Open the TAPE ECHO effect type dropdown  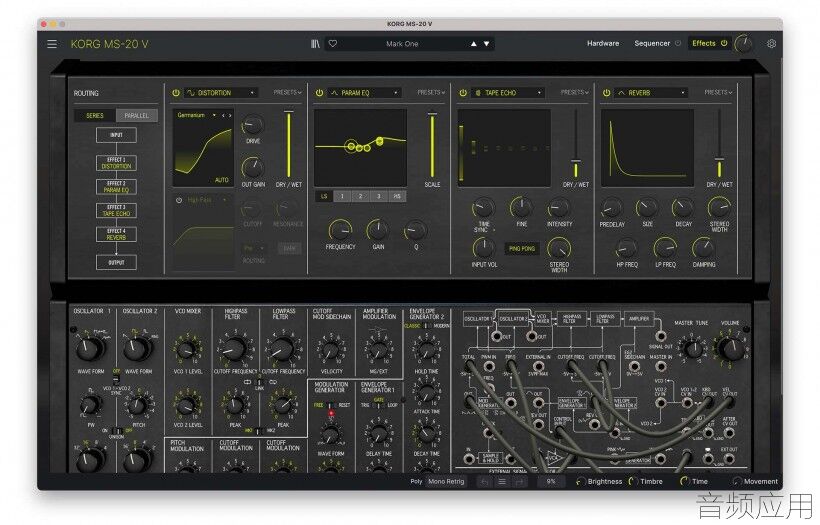coord(507,93)
